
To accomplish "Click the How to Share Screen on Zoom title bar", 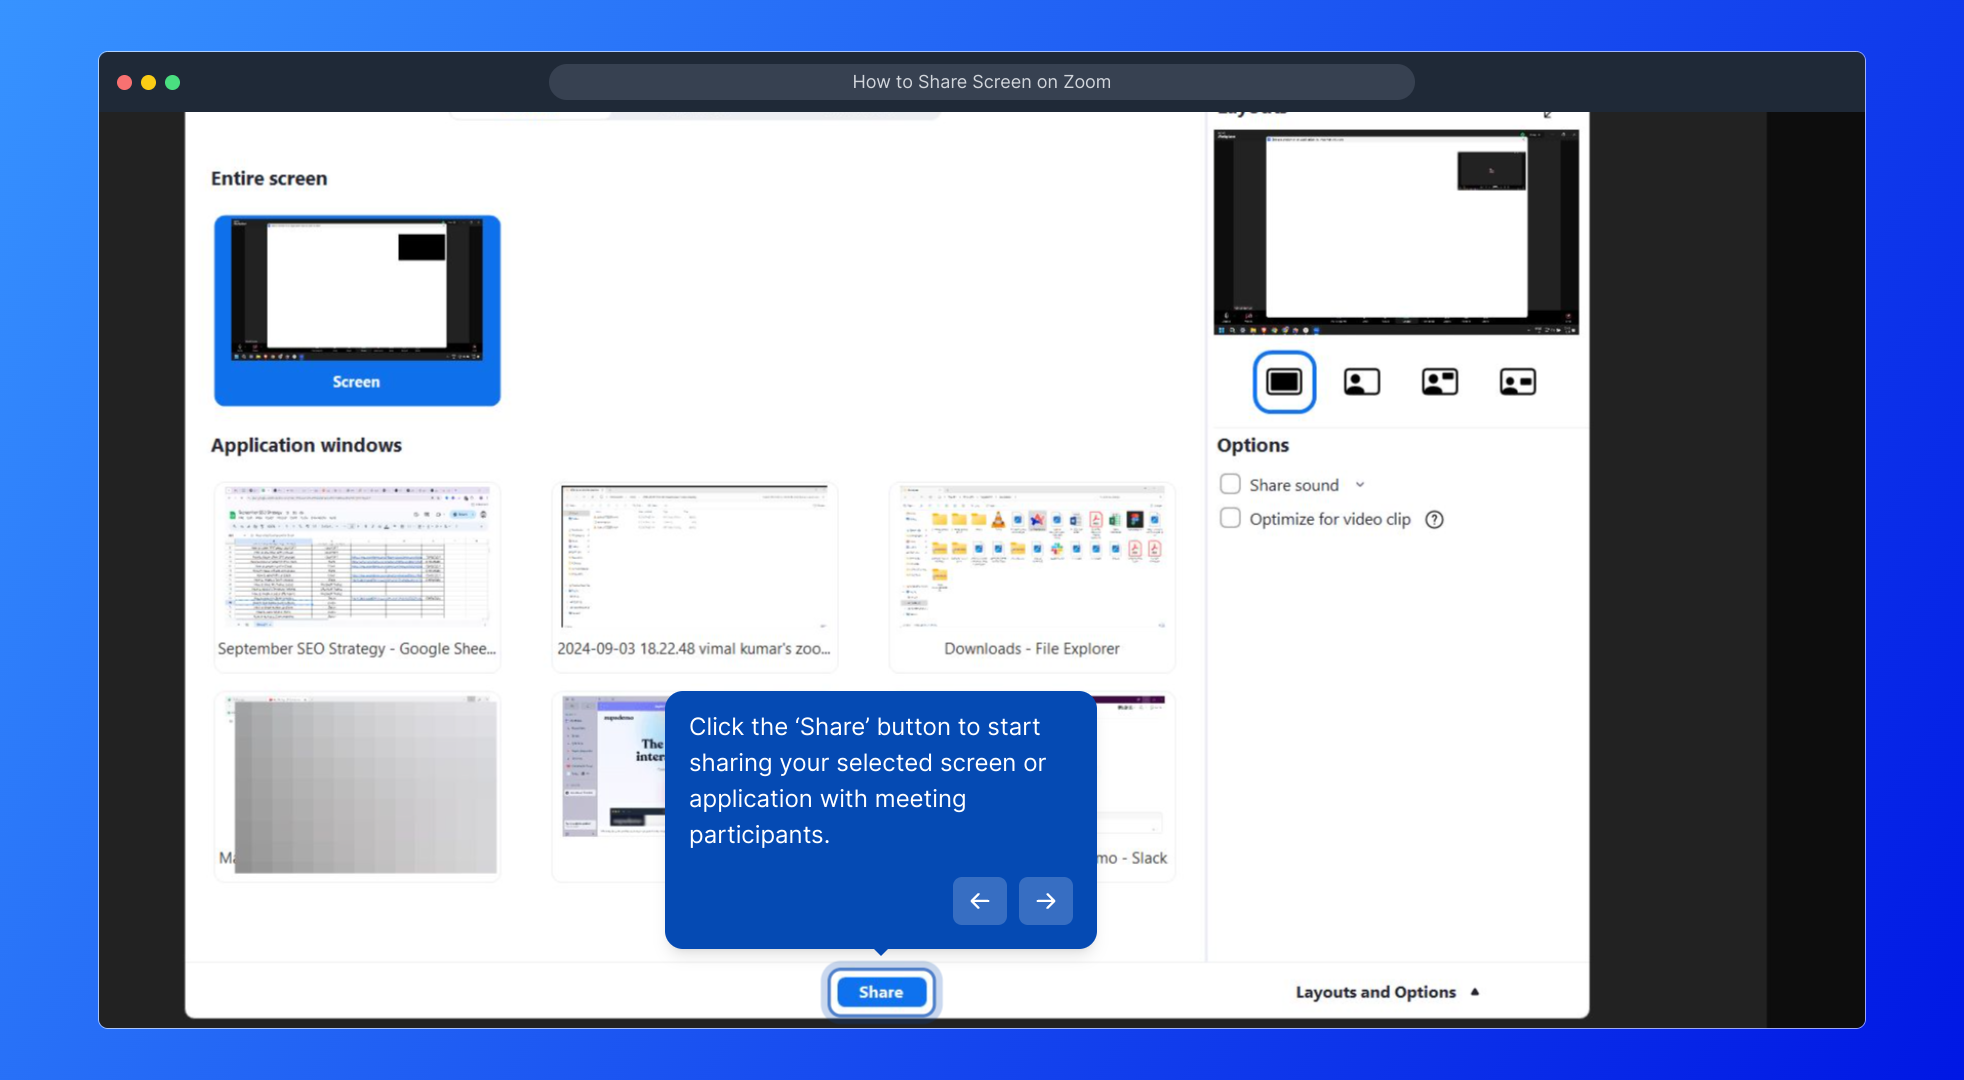I will (981, 82).
